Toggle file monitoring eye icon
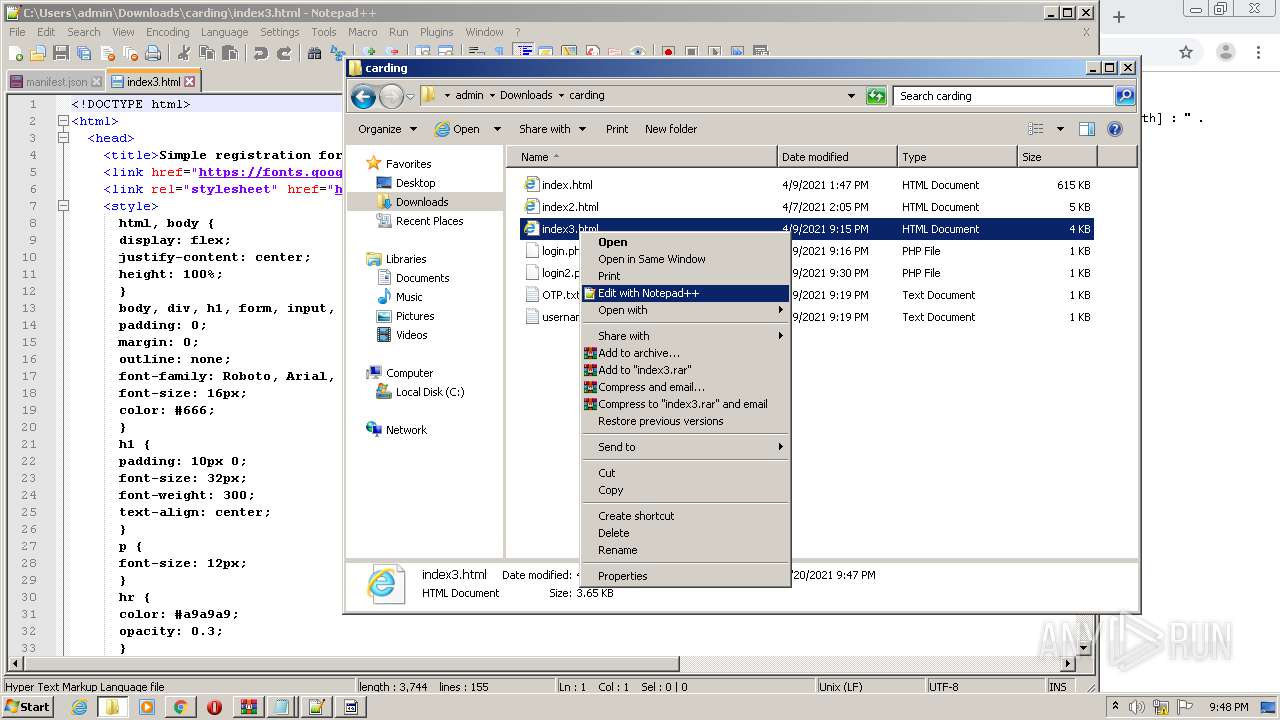This screenshot has height=720, width=1280. tap(637, 52)
